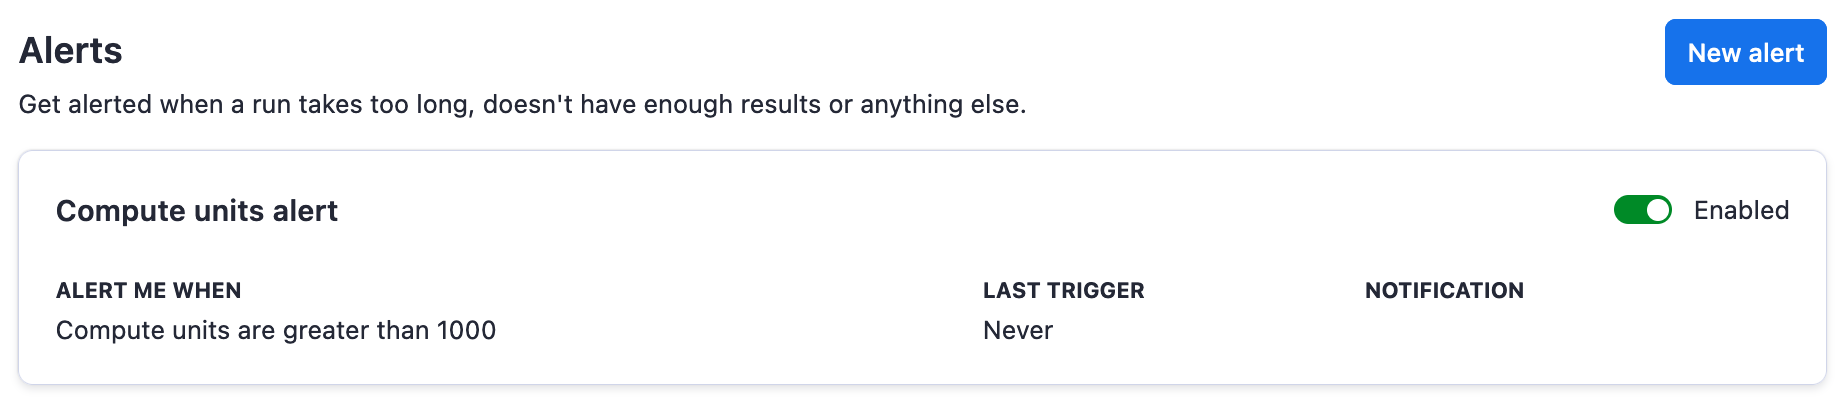
Task: Click the Alerts page heading
Action: [x=71, y=51]
